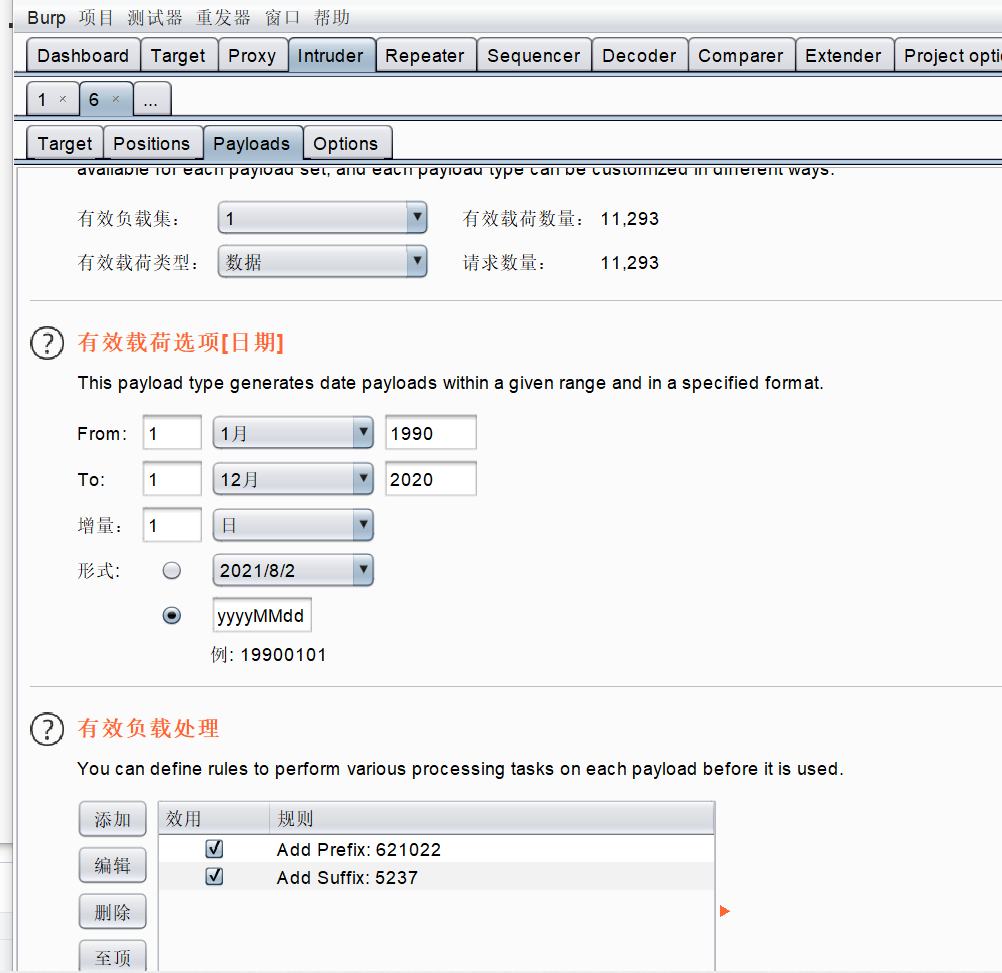Toggle the Add Prefix 621022 rule checkbox

214,849
